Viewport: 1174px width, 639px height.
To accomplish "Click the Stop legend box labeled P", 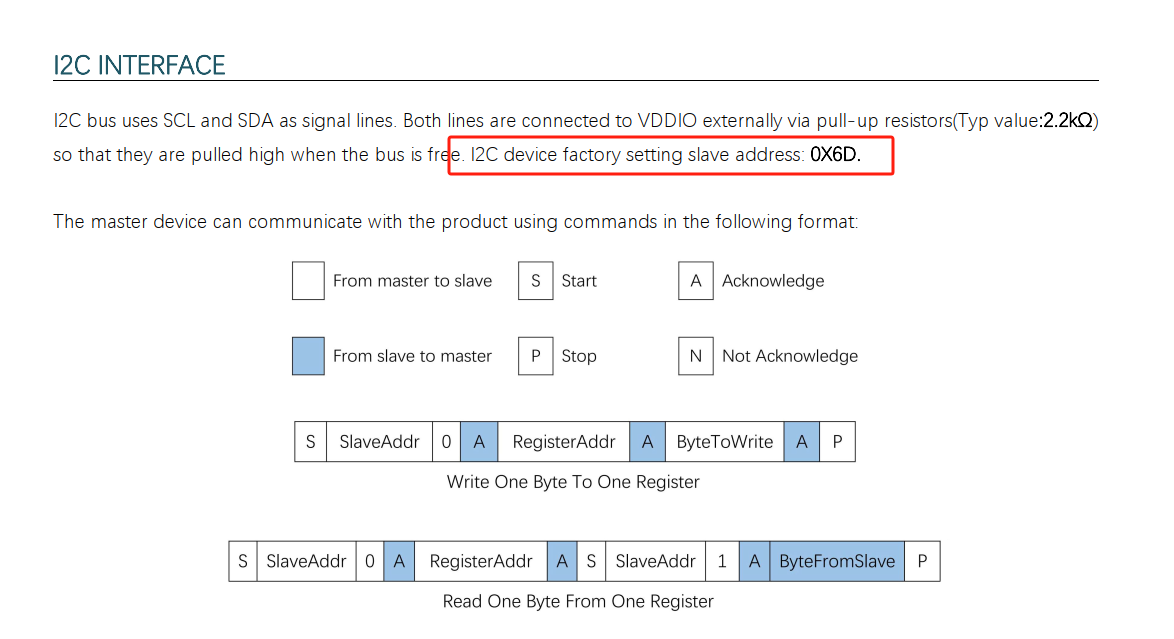I will (x=535, y=356).
